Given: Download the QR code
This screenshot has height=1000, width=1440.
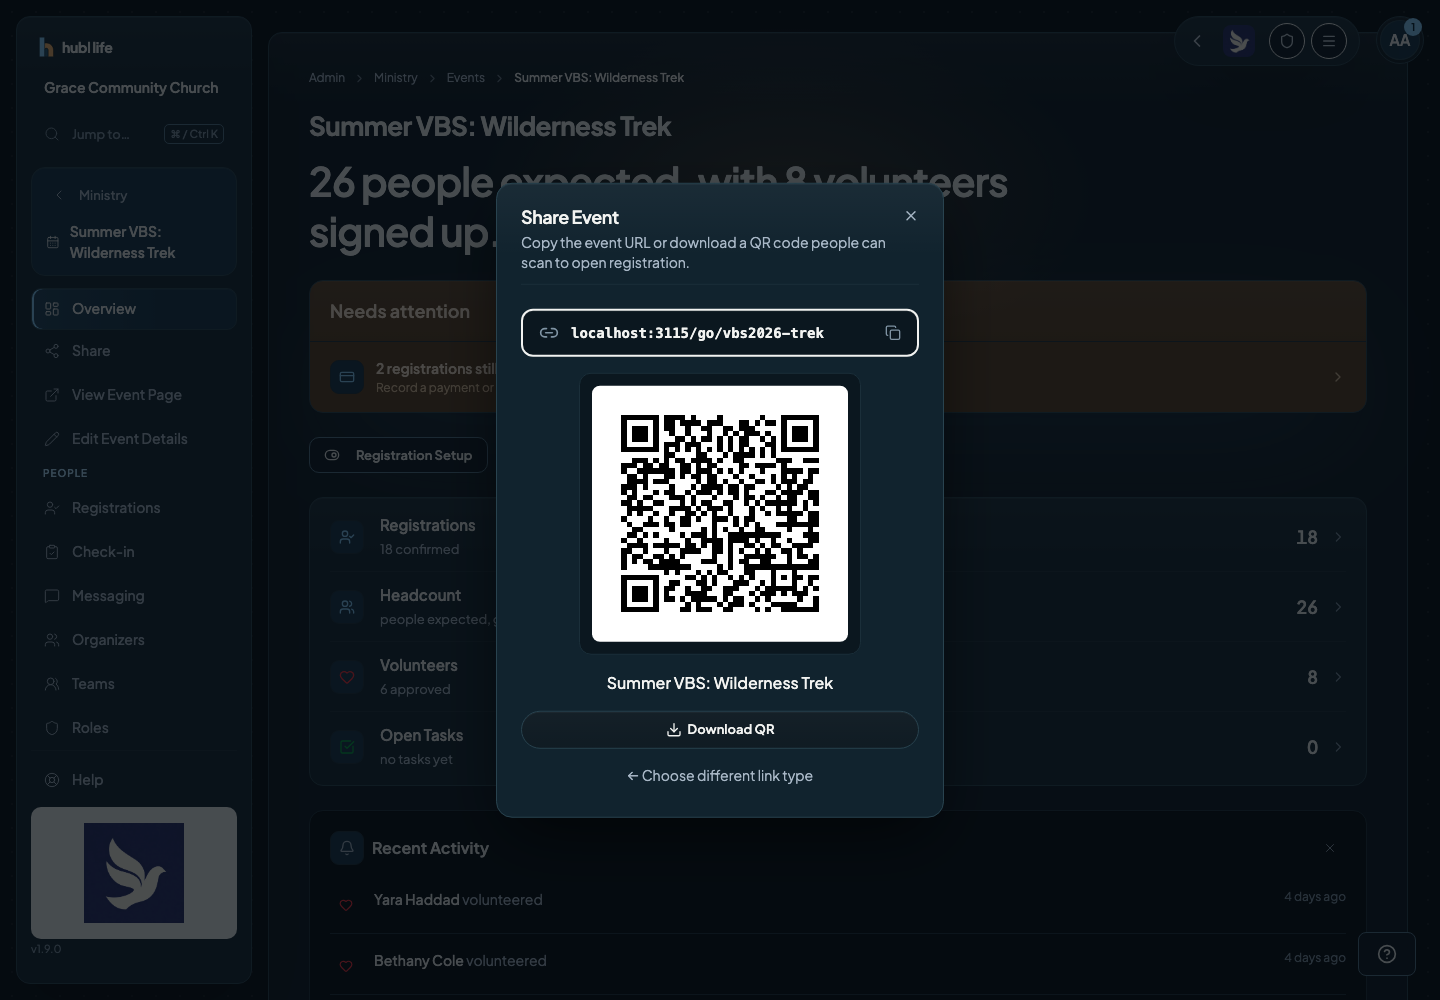Looking at the screenshot, I should [720, 730].
